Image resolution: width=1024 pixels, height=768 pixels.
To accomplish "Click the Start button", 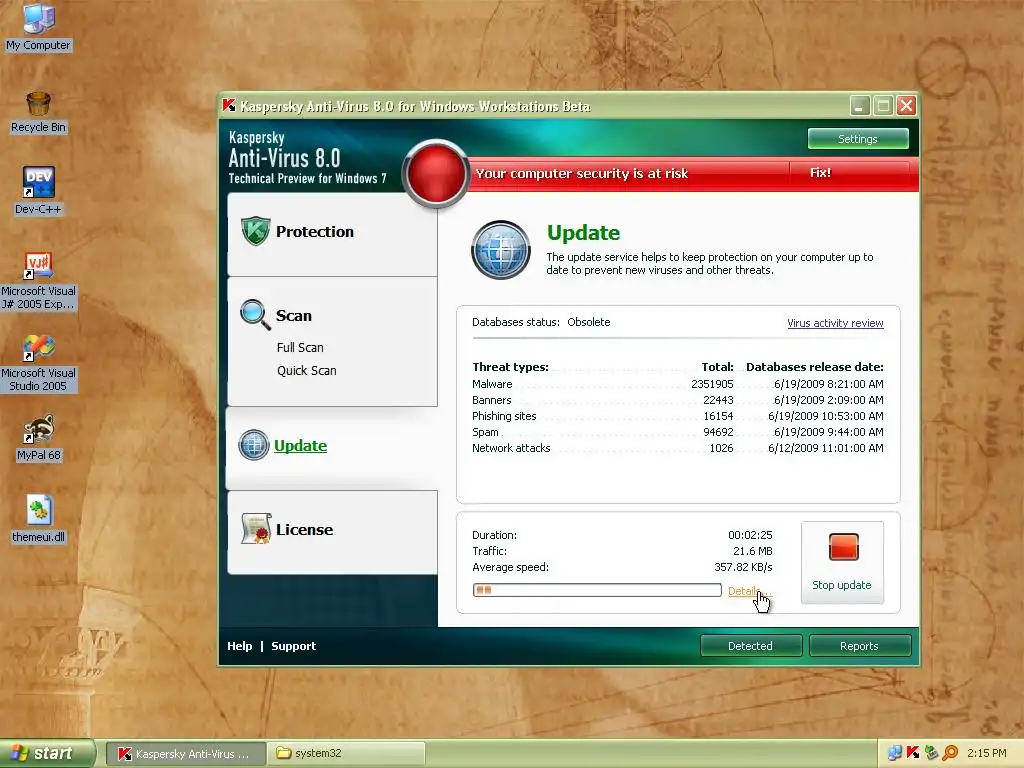I will (47, 753).
